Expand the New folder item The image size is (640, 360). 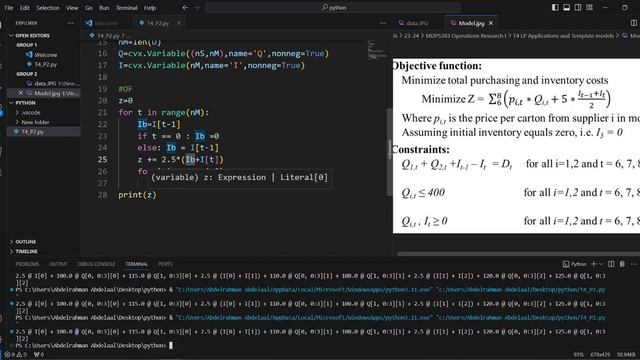coord(35,122)
